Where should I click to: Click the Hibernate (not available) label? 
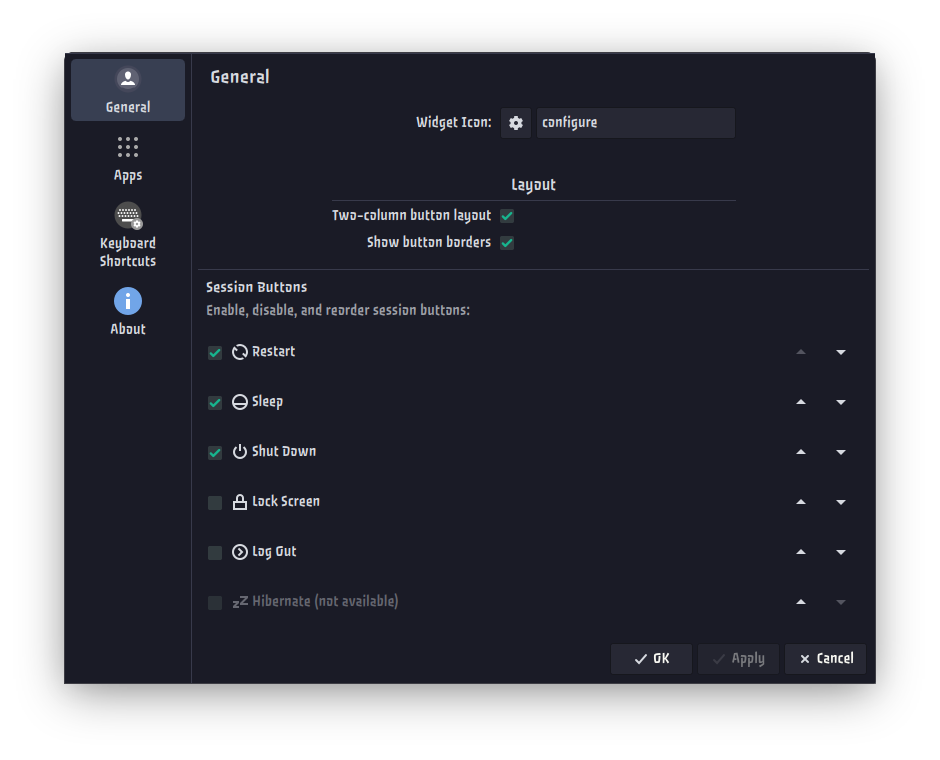coord(325,602)
